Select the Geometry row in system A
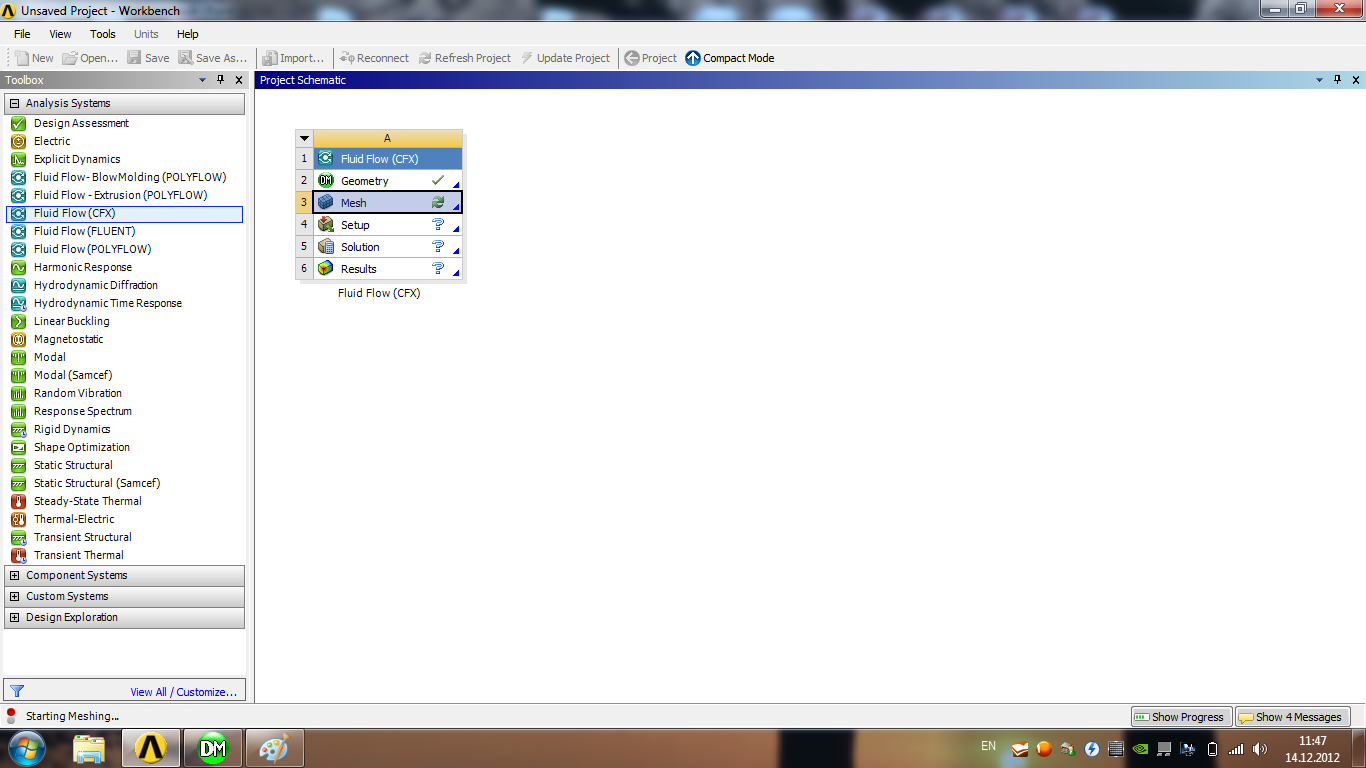 388,181
